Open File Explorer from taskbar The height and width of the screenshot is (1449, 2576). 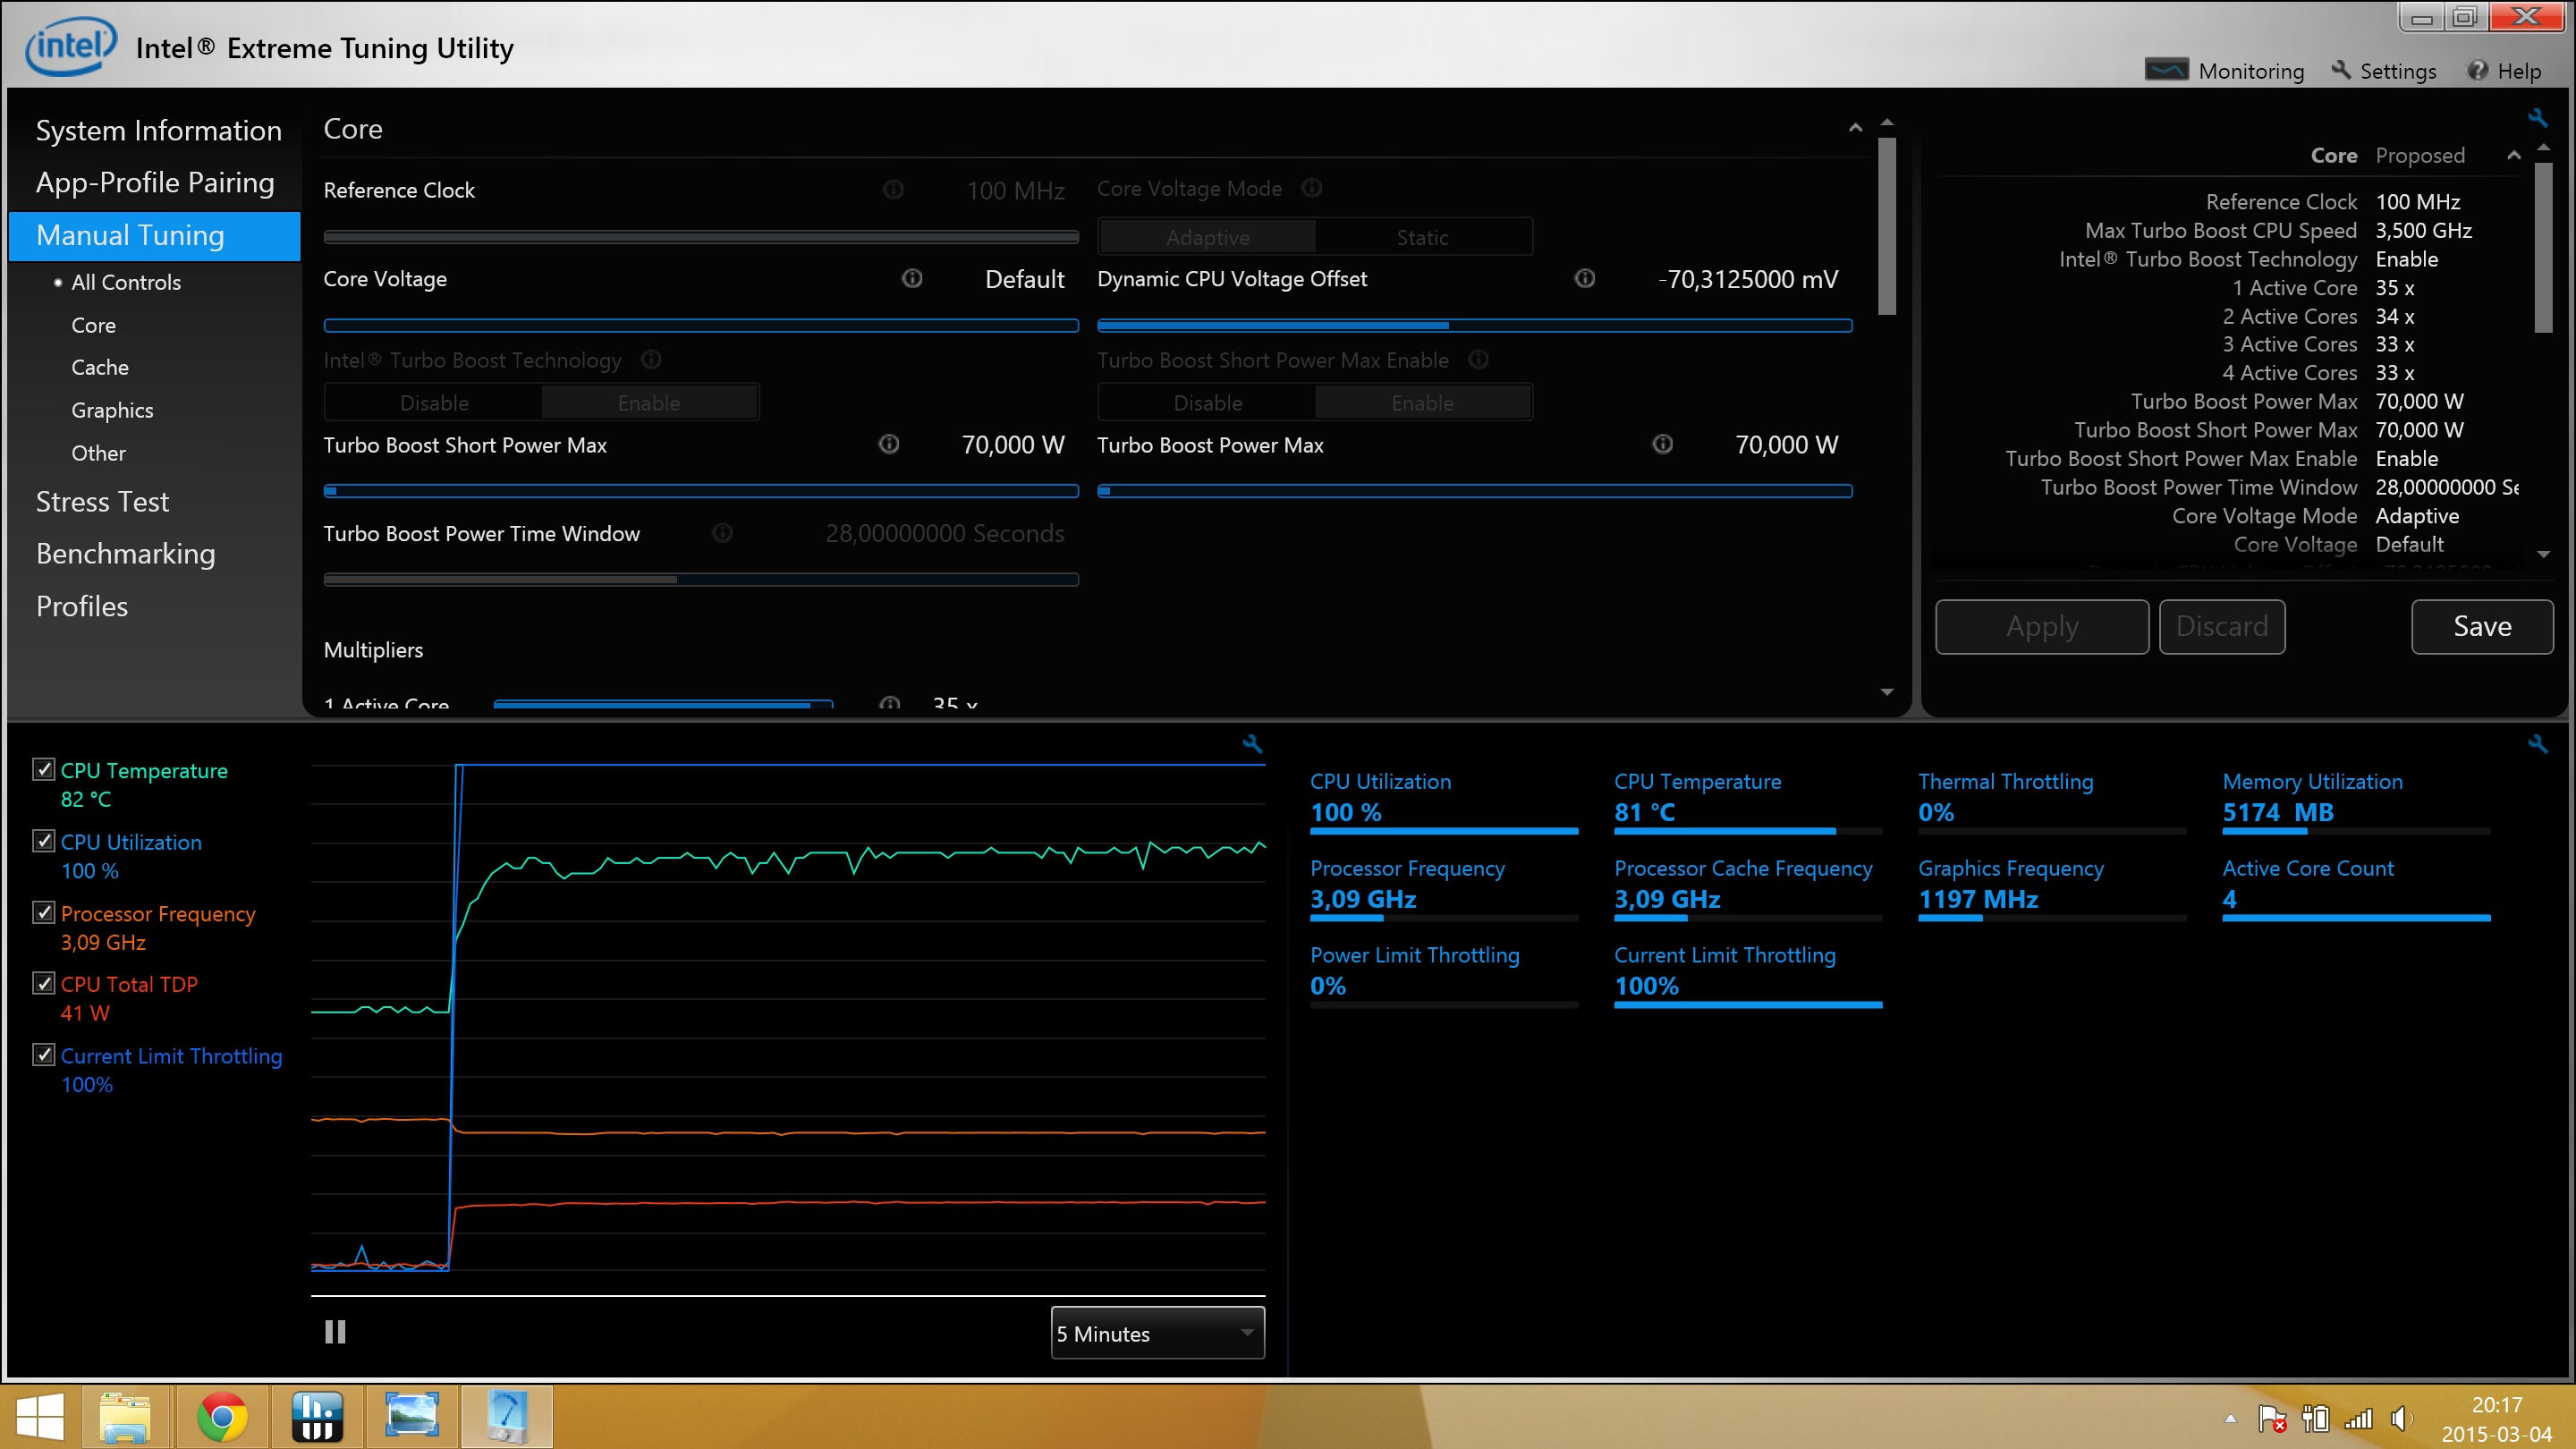click(x=125, y=1416)
